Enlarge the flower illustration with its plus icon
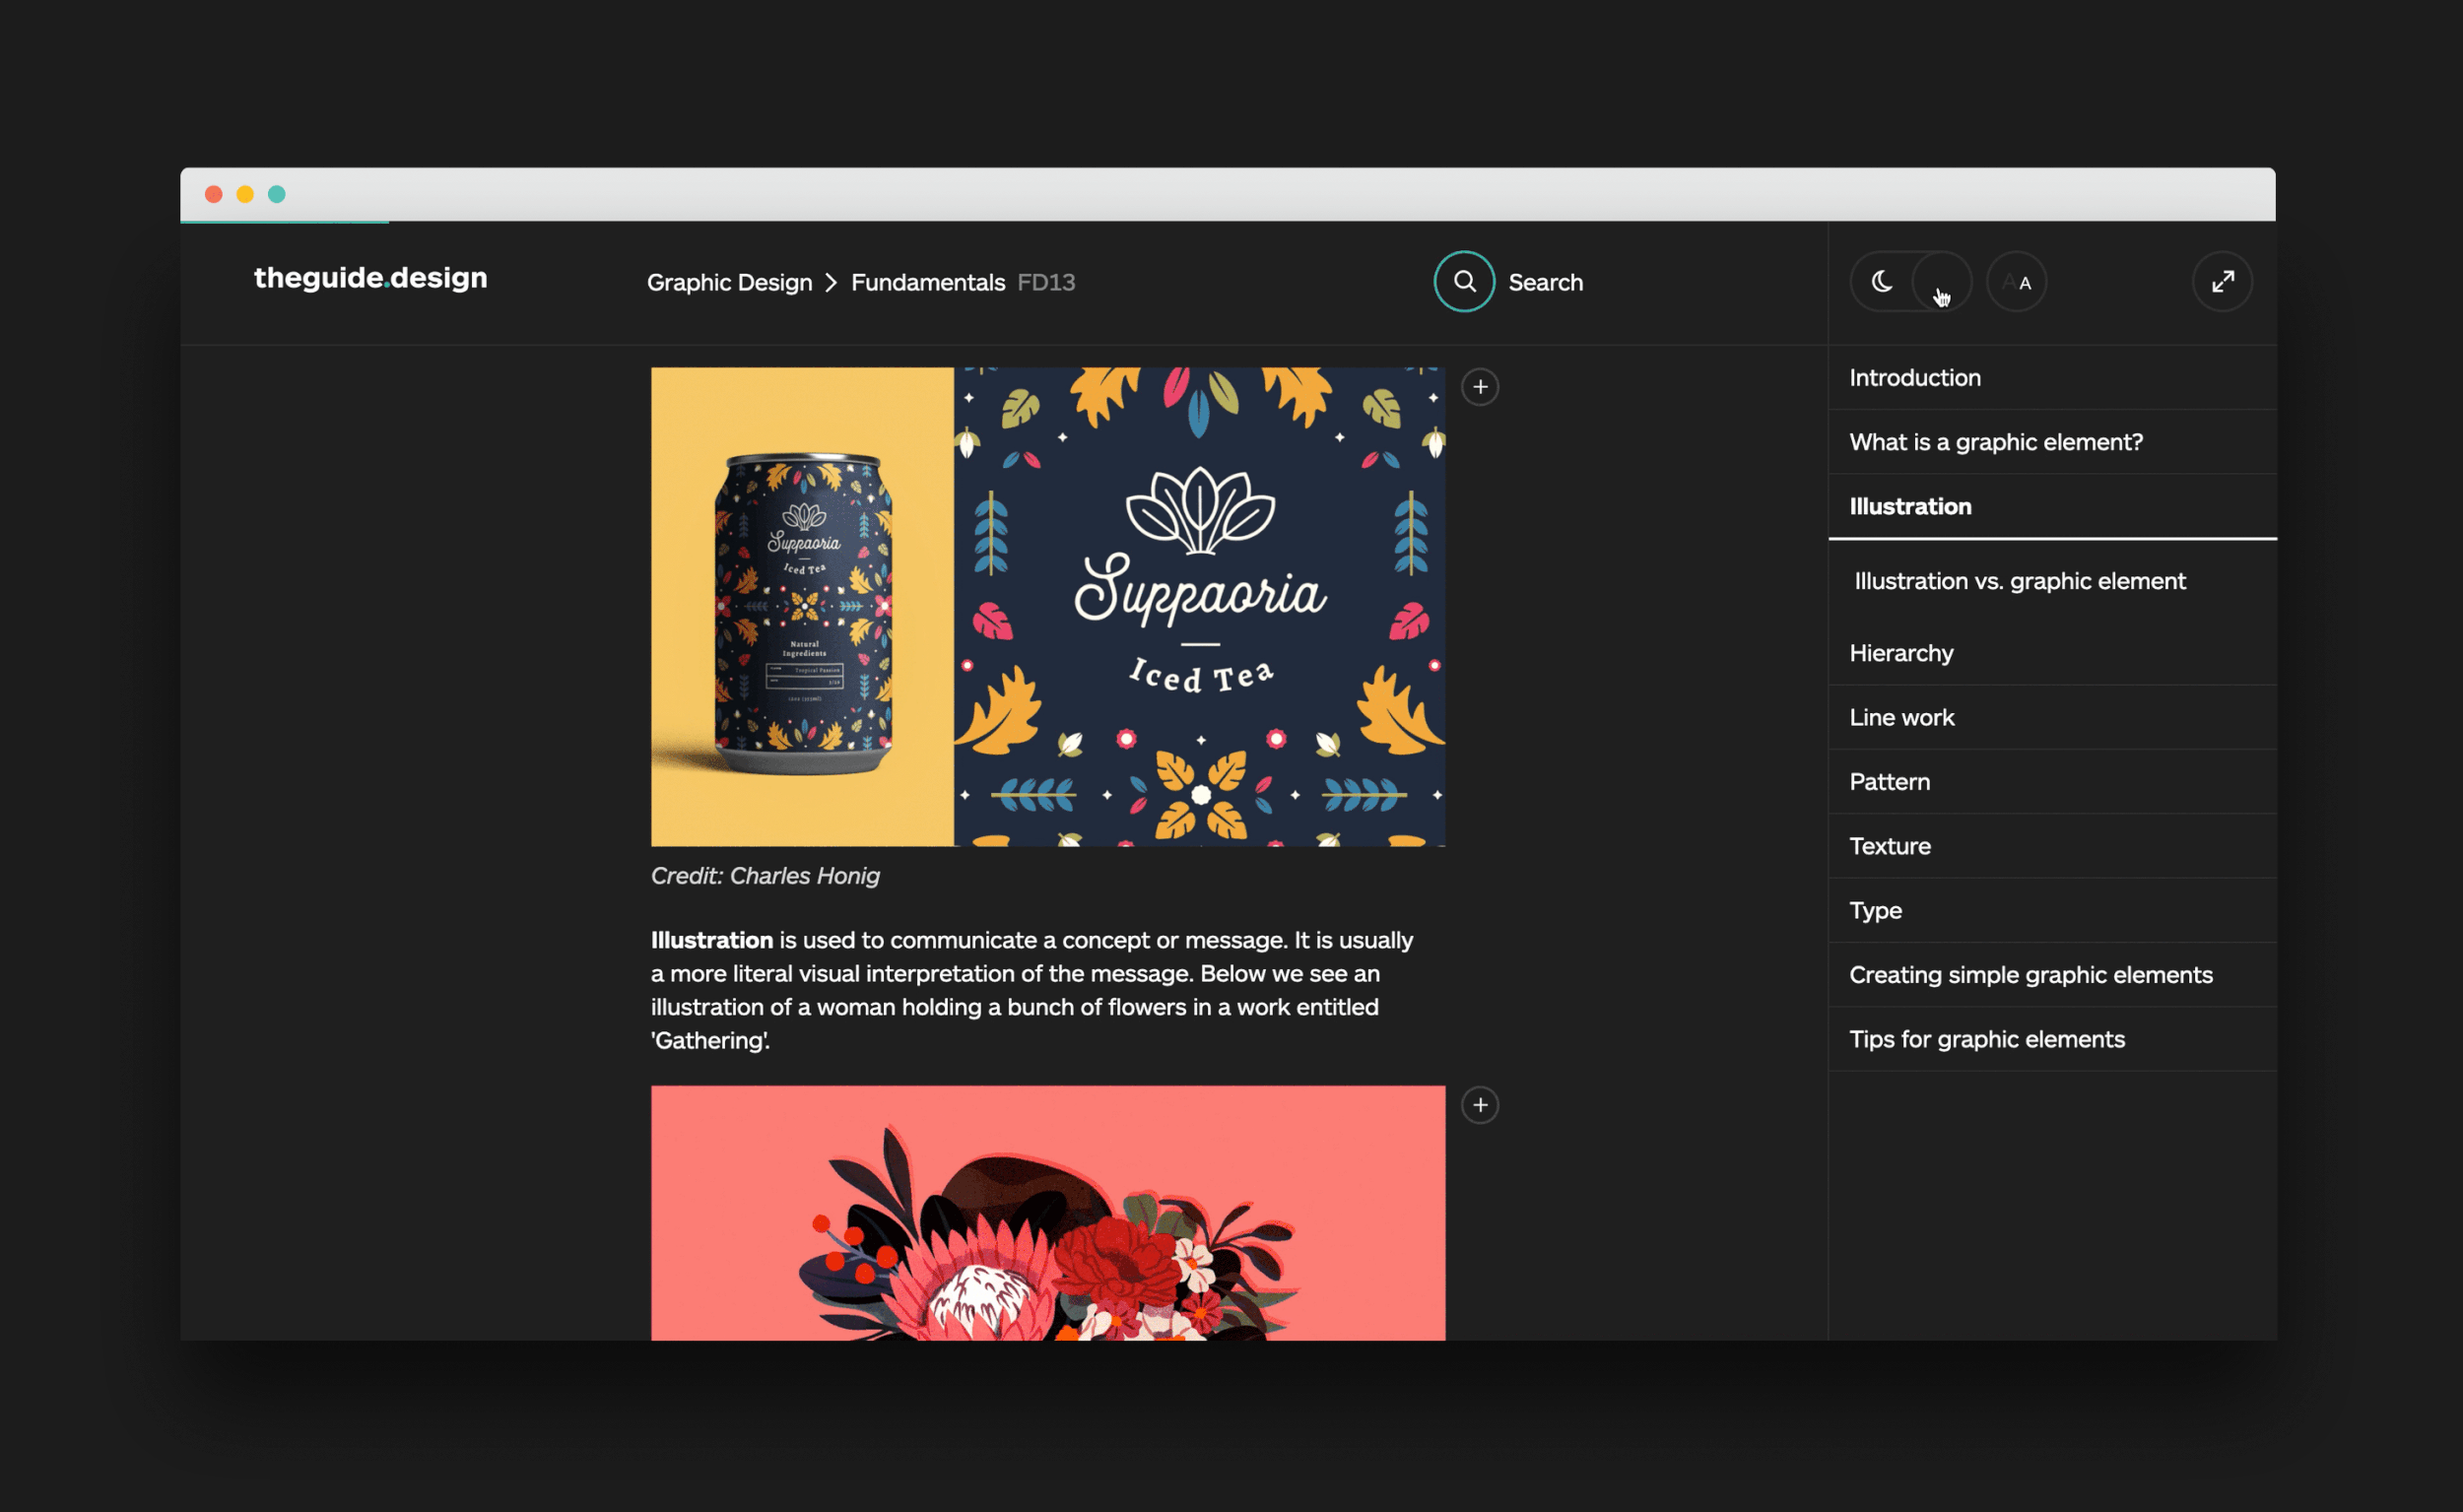The width and height of the screenshot is (2463, 1512). [x=1479, y=1105]
